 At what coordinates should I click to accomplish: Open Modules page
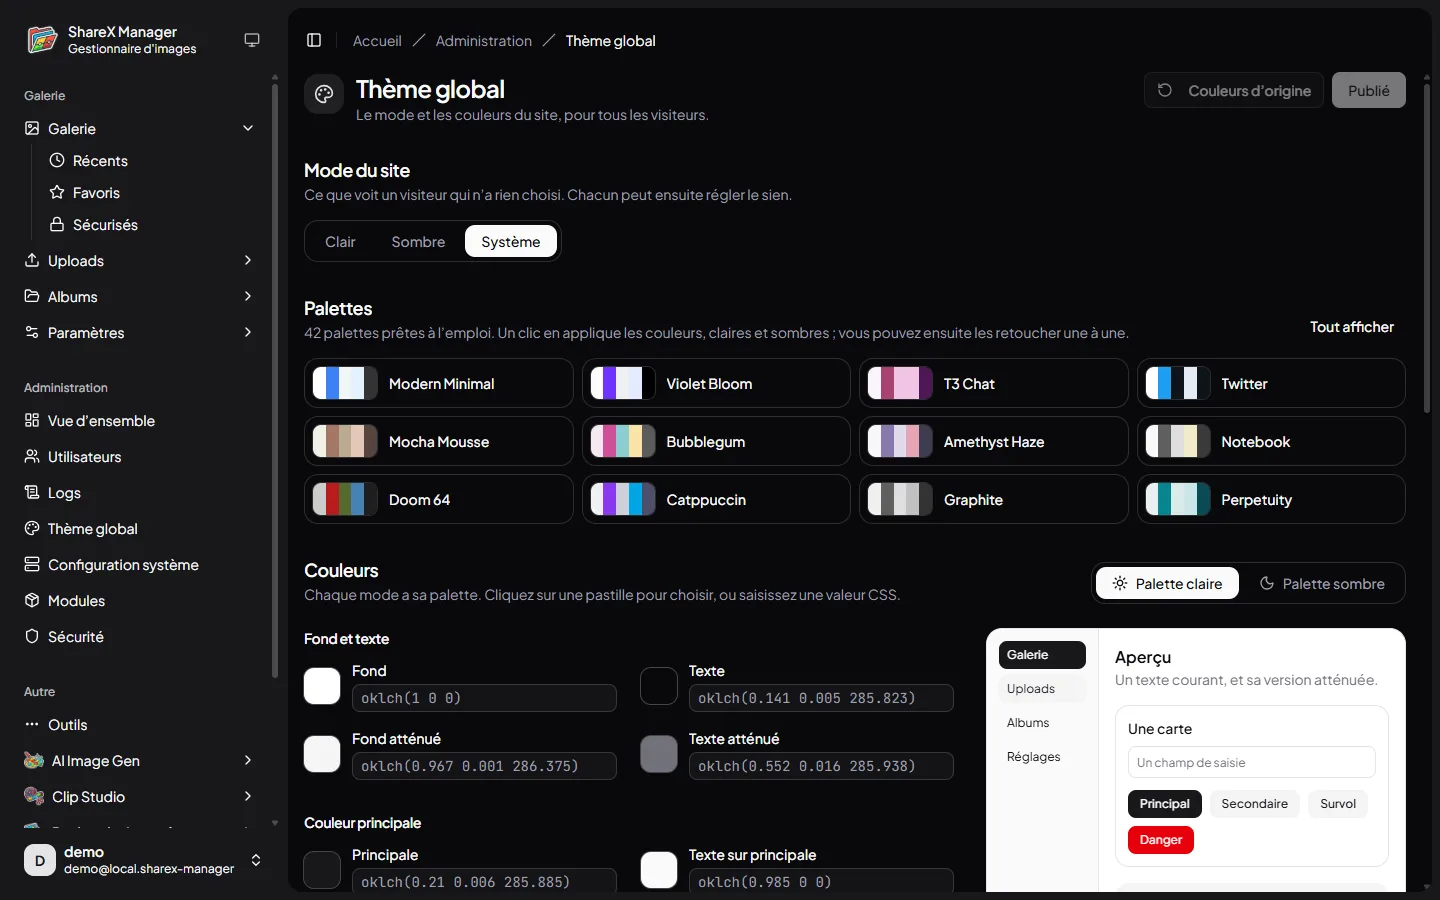tap(140, 601)
